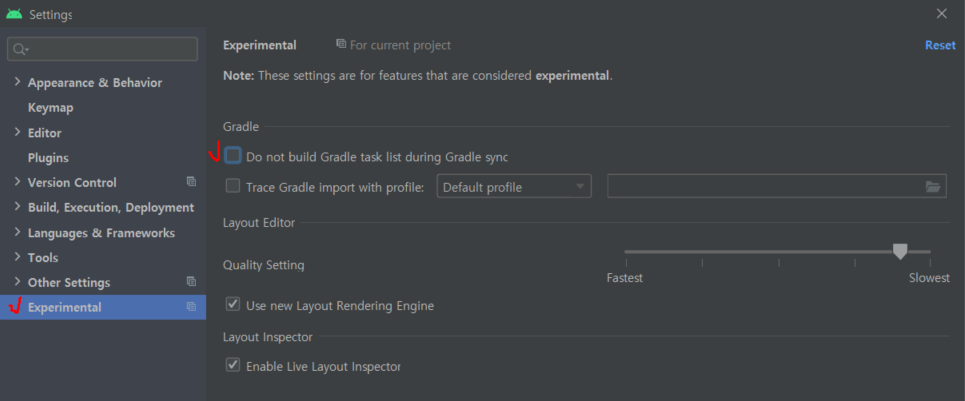Disable Enable Live Layout Inspector checkbox

233,365
